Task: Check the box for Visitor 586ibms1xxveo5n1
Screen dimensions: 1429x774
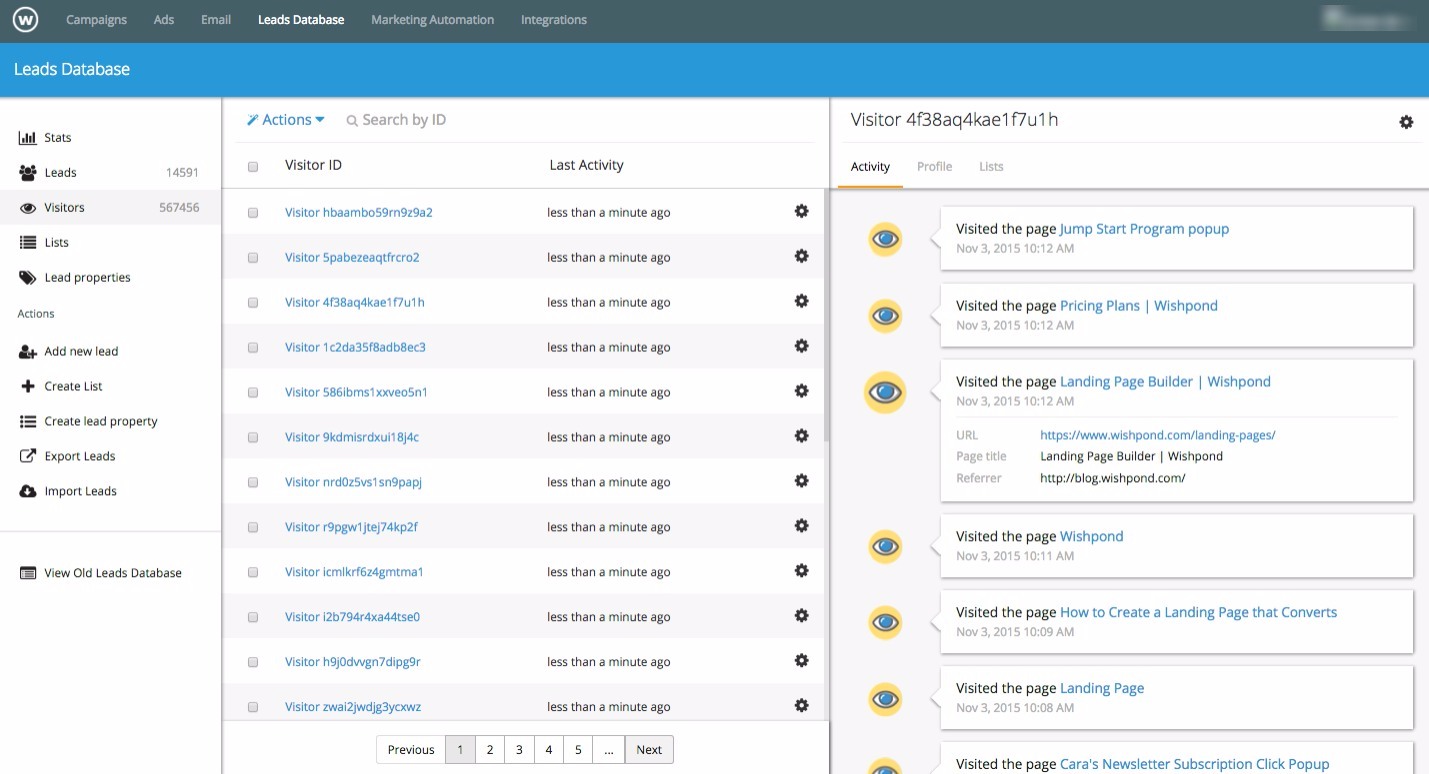Action: 253,393
